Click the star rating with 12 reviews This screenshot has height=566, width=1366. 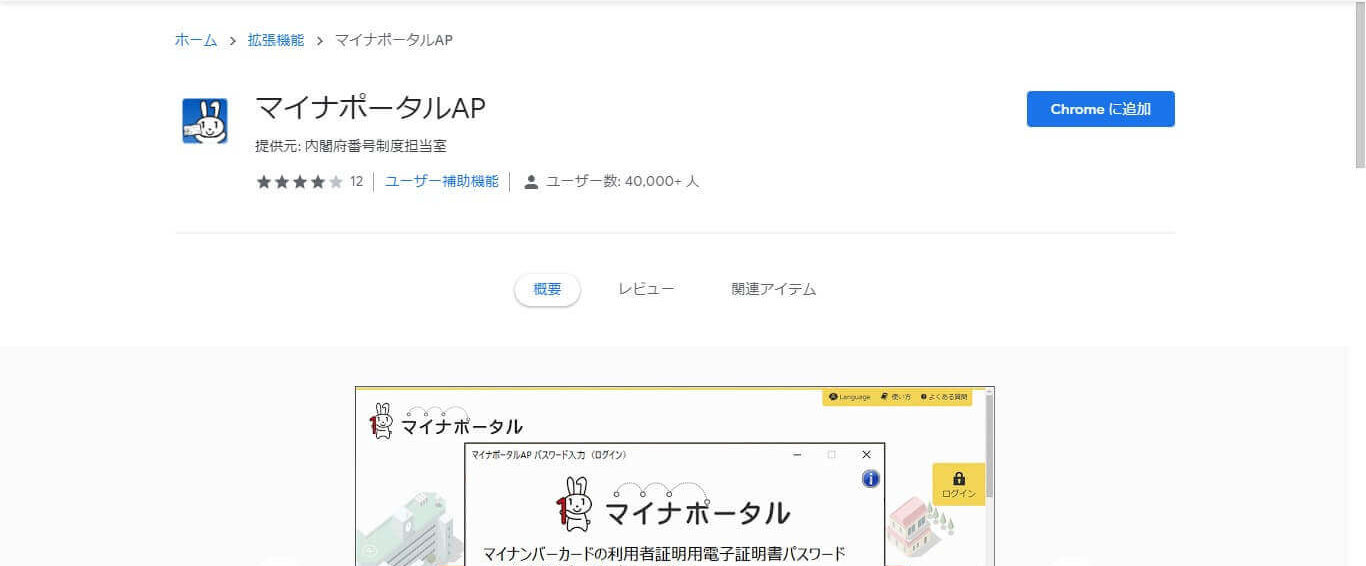[x=309, y=182]
